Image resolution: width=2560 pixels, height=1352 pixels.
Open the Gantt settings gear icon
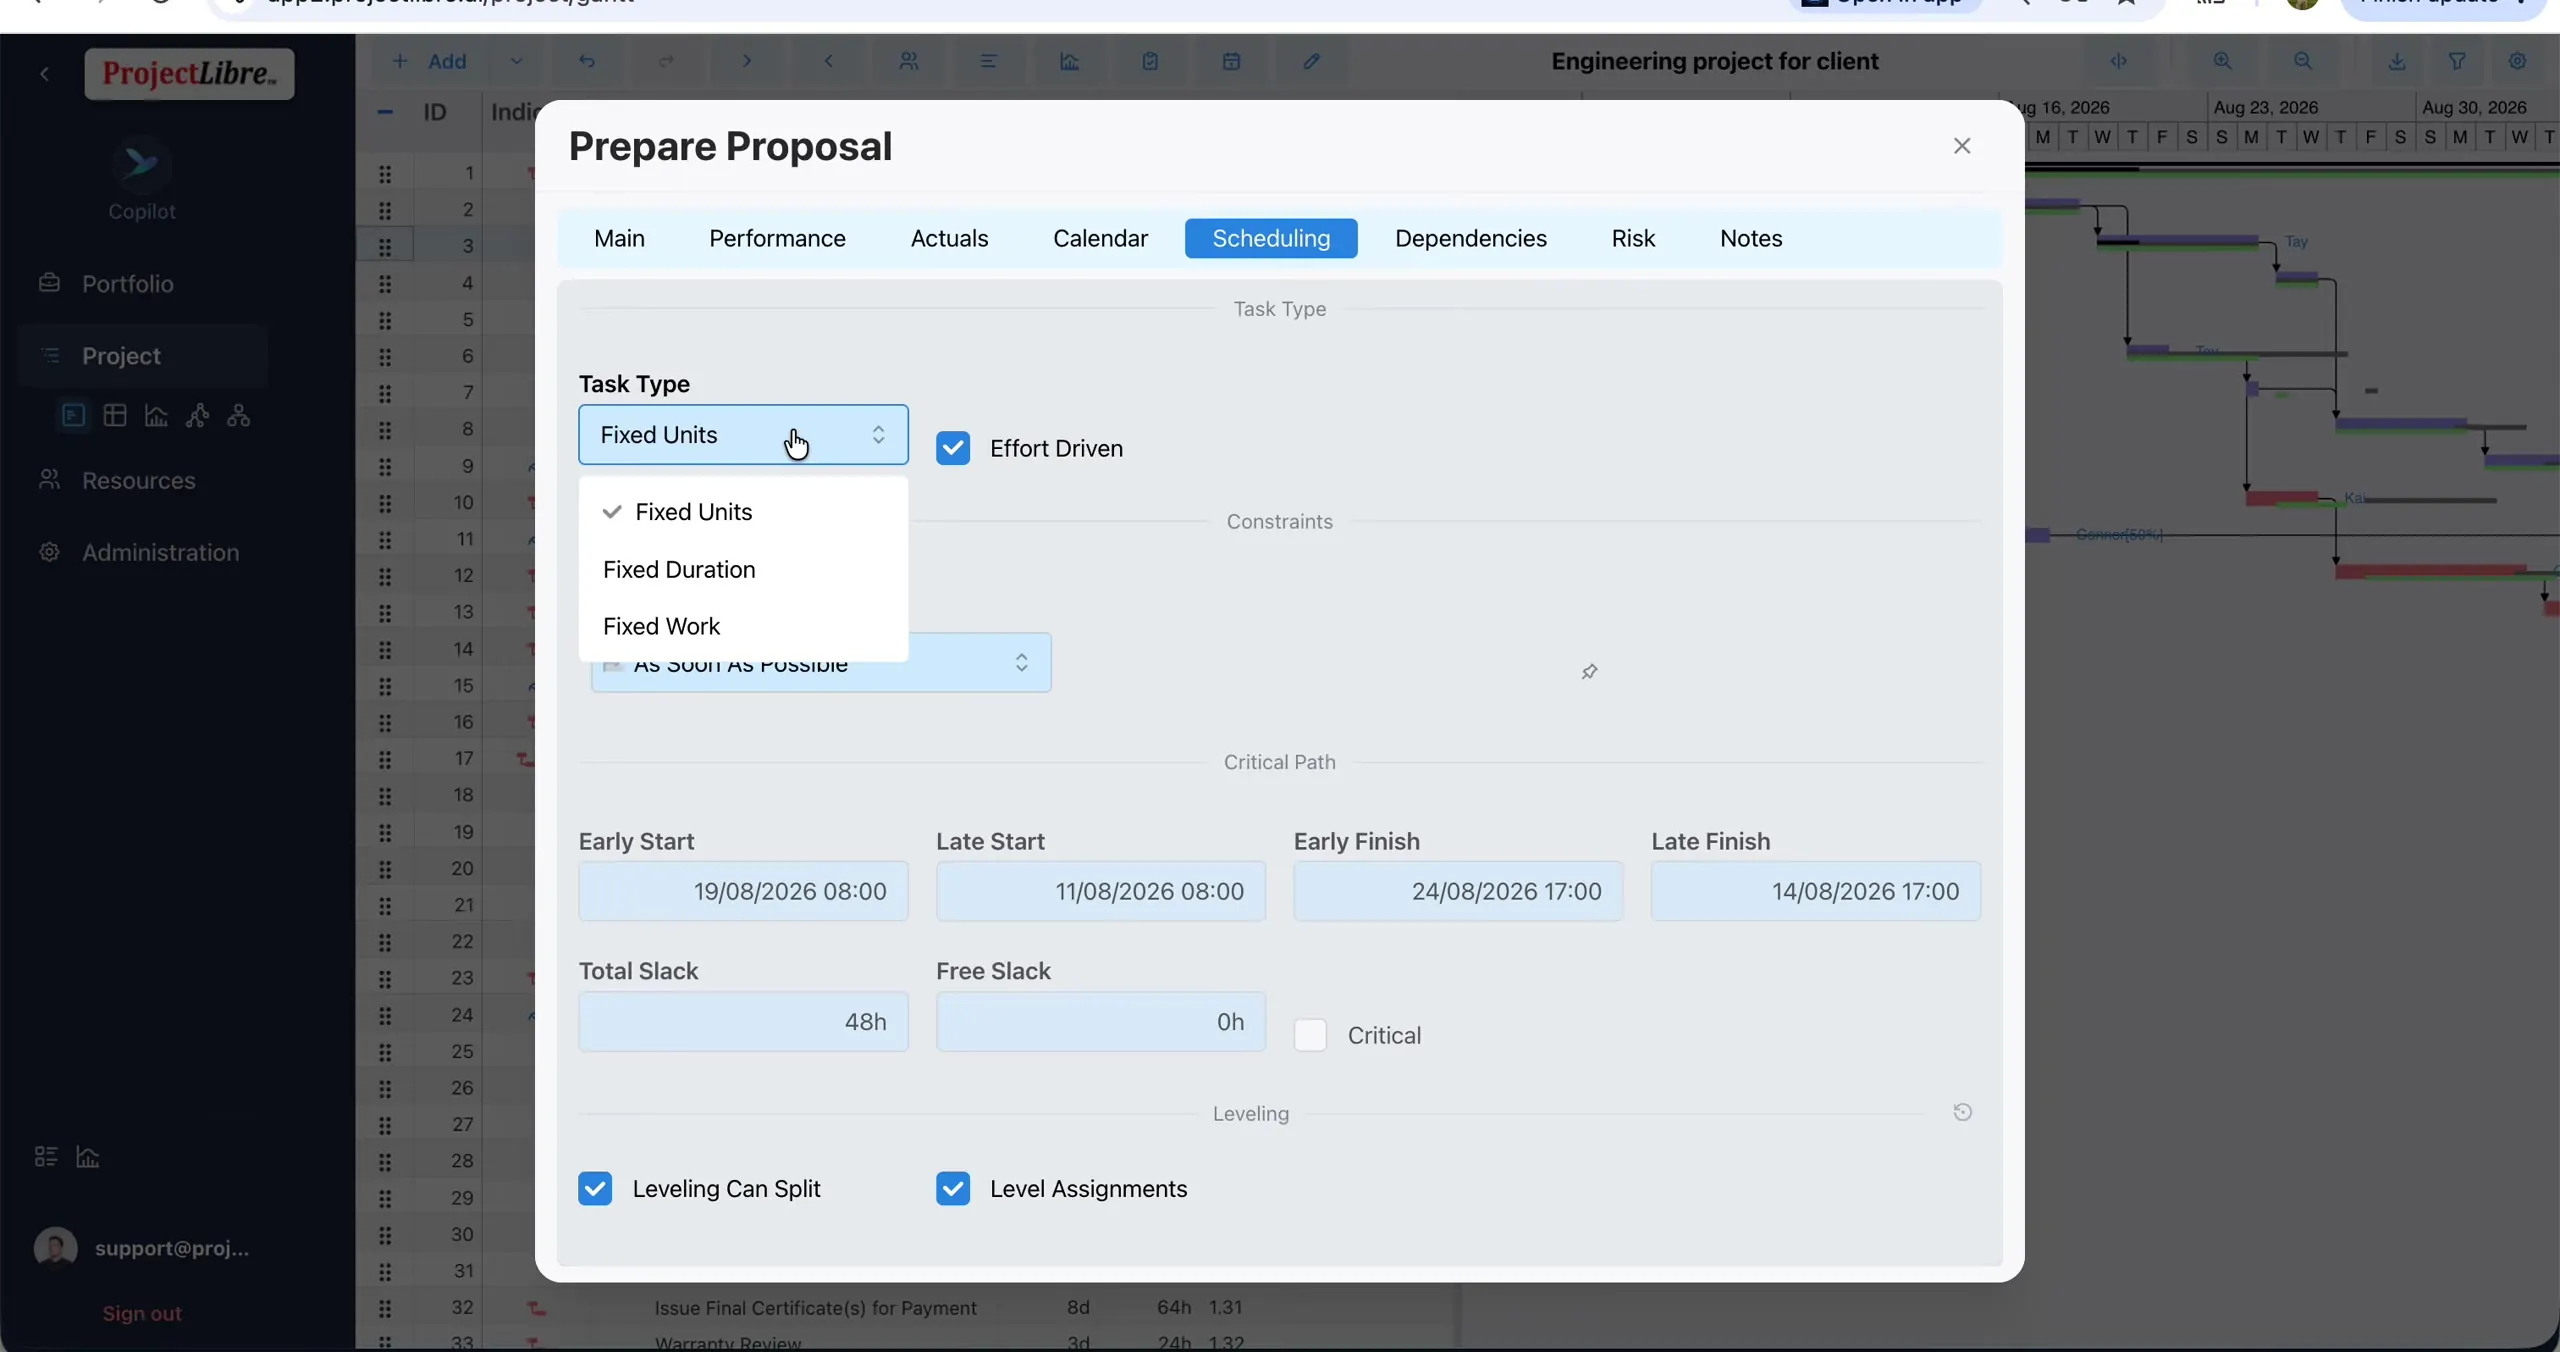point(2518,62)
